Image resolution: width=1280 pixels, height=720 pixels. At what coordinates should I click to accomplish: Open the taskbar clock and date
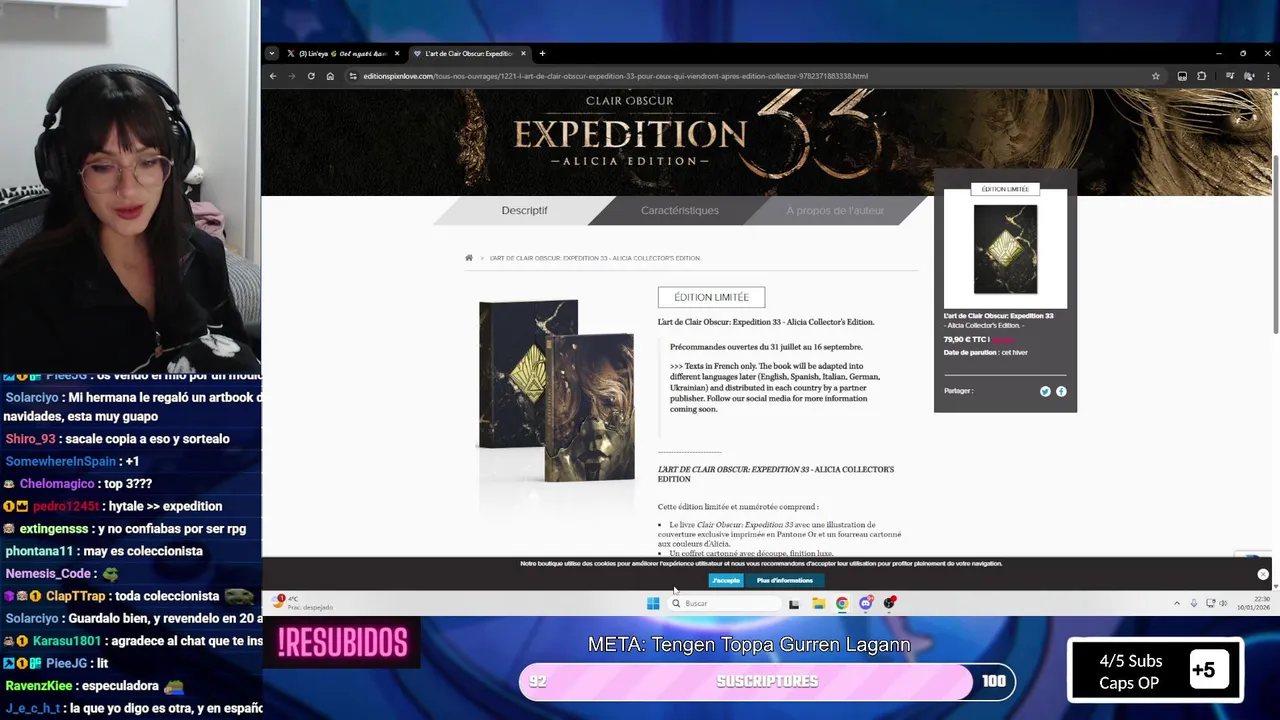pos(1252,603)
